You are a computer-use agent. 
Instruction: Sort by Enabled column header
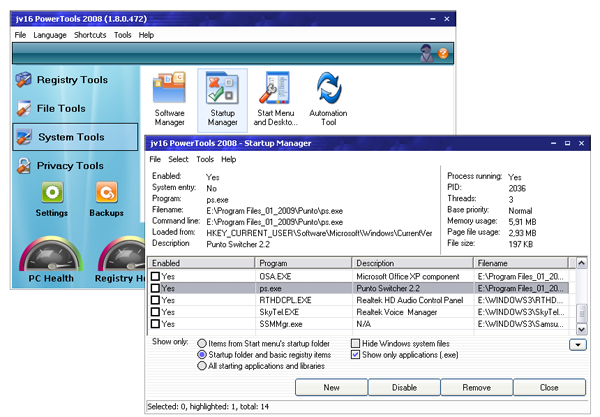pos(201,263)
